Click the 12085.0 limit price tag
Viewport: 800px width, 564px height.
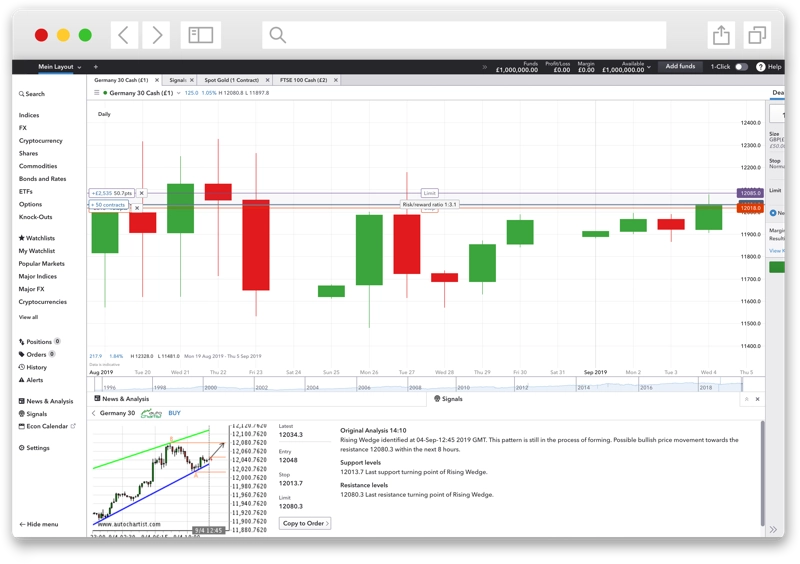750,193
